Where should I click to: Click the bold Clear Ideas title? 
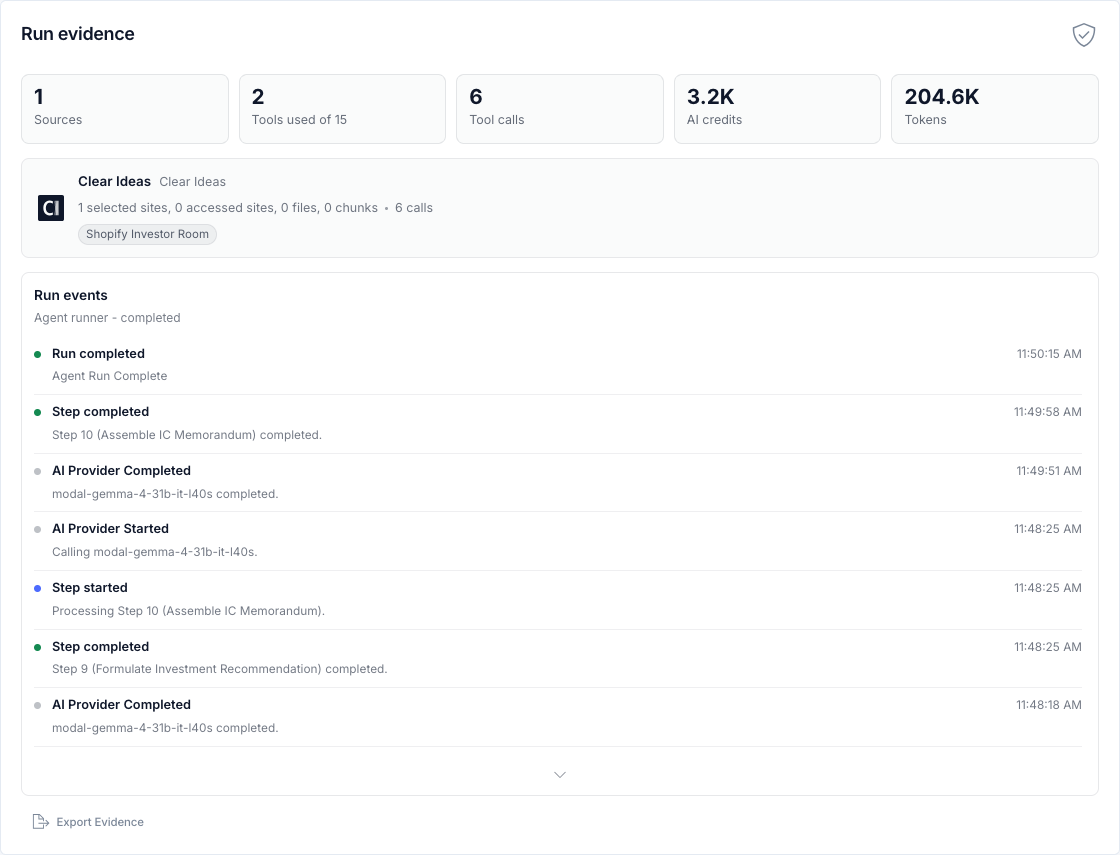pos(114,181)
